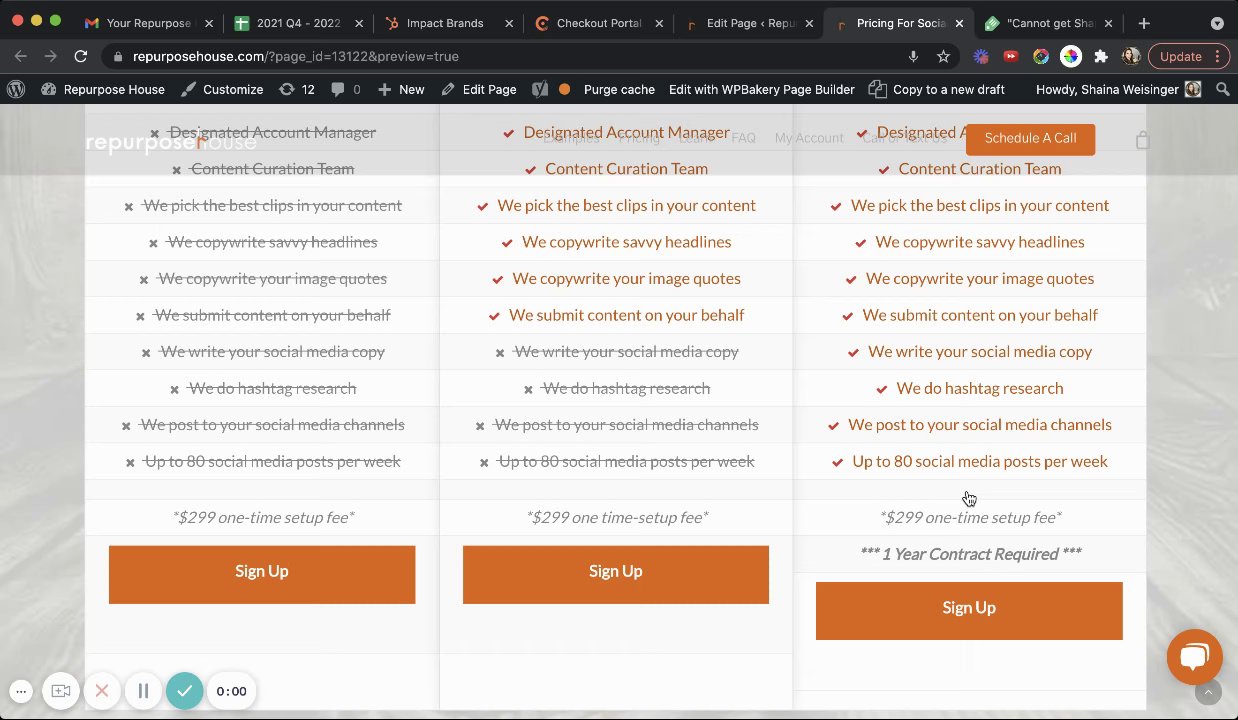Open the purple starburst browser extension

981,57
